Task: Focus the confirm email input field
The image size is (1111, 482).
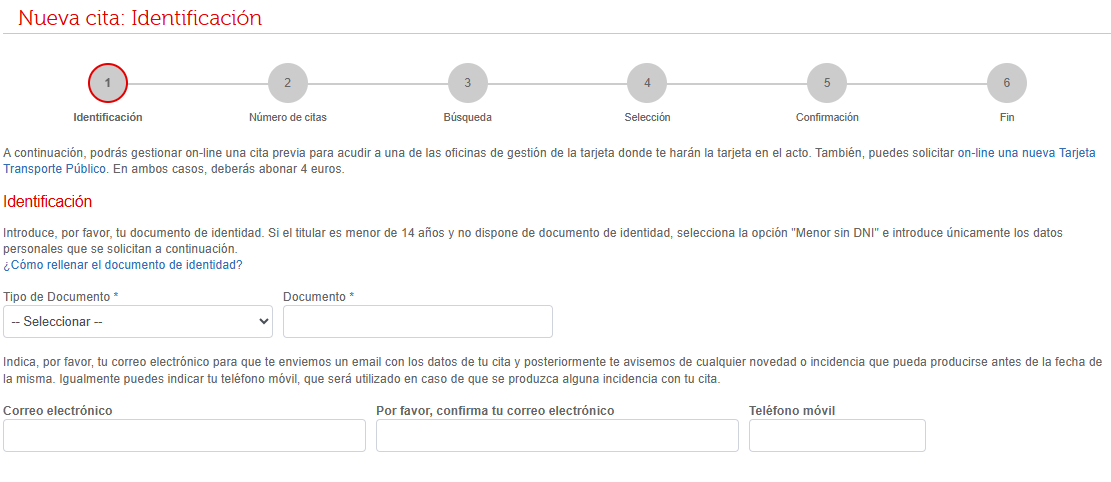Action: coord(557,435)
